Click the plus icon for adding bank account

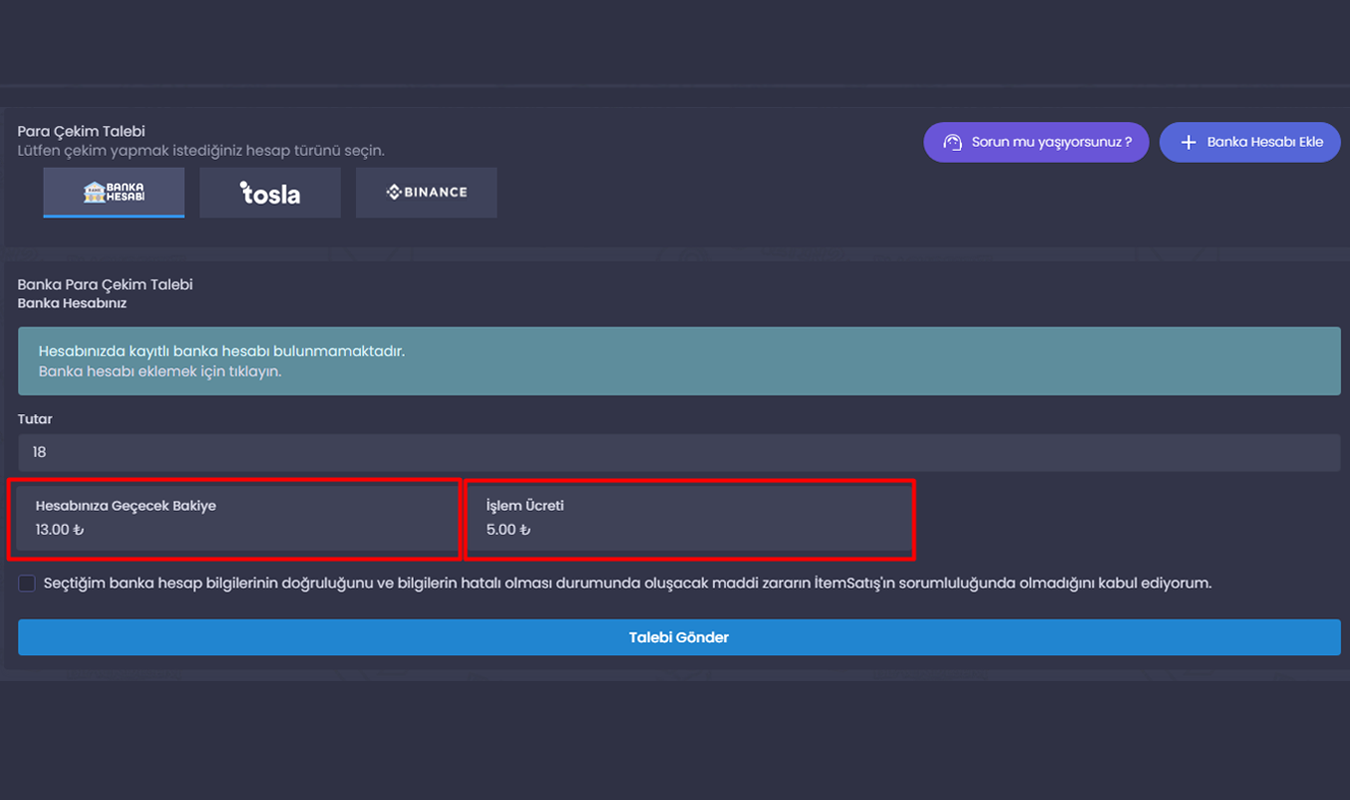tap(1188, 142)
